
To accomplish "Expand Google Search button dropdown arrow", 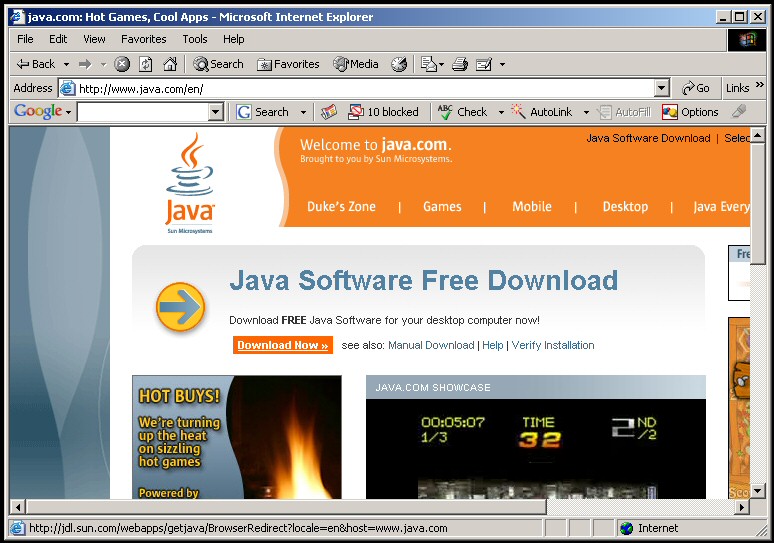I will 303,113.
